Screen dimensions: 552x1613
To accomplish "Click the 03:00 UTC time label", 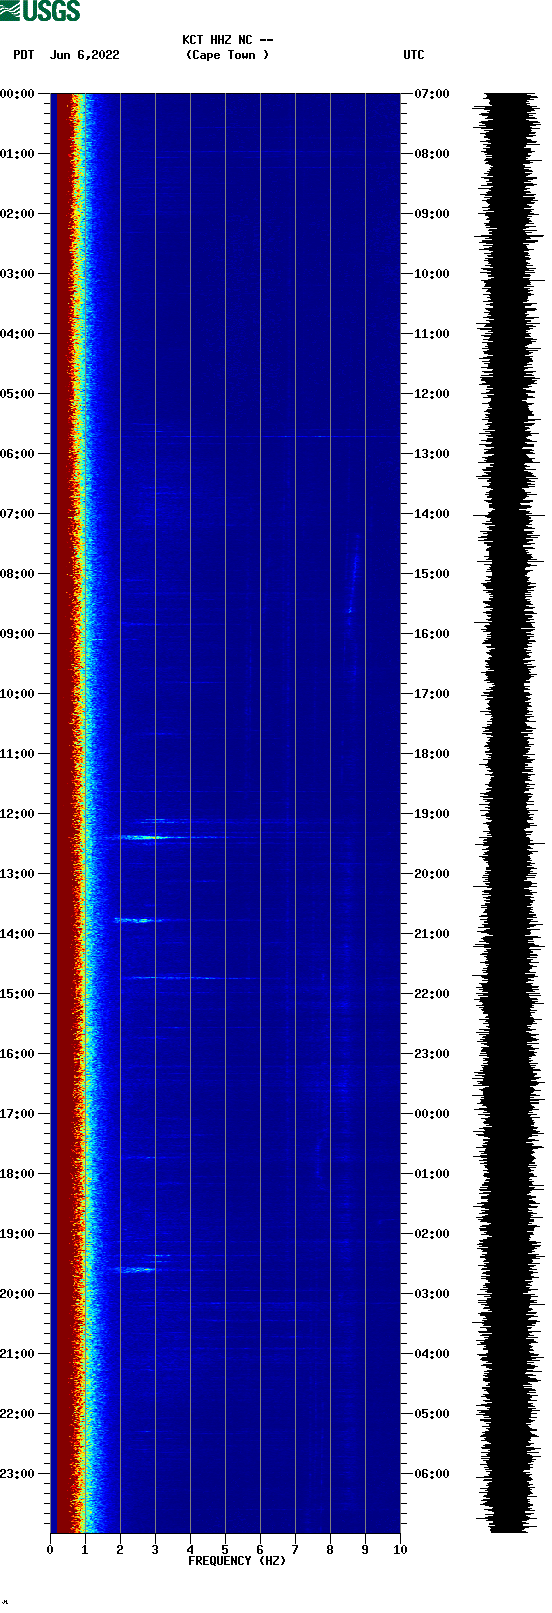I will point(432,1294).
